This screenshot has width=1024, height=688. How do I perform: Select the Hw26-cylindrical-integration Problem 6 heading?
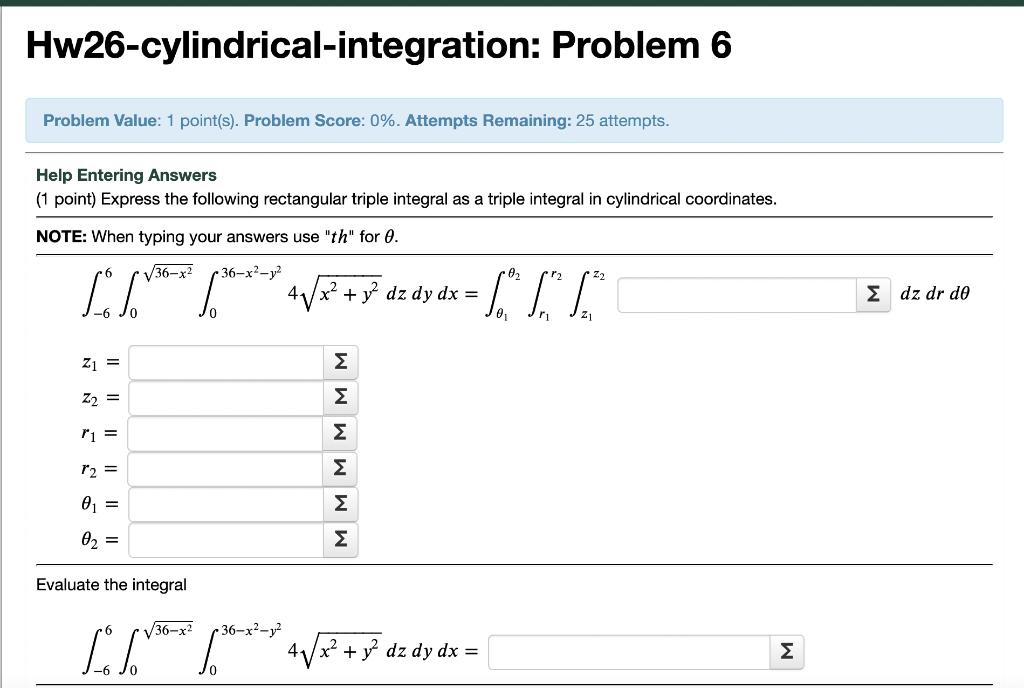(x=378, y=45)
